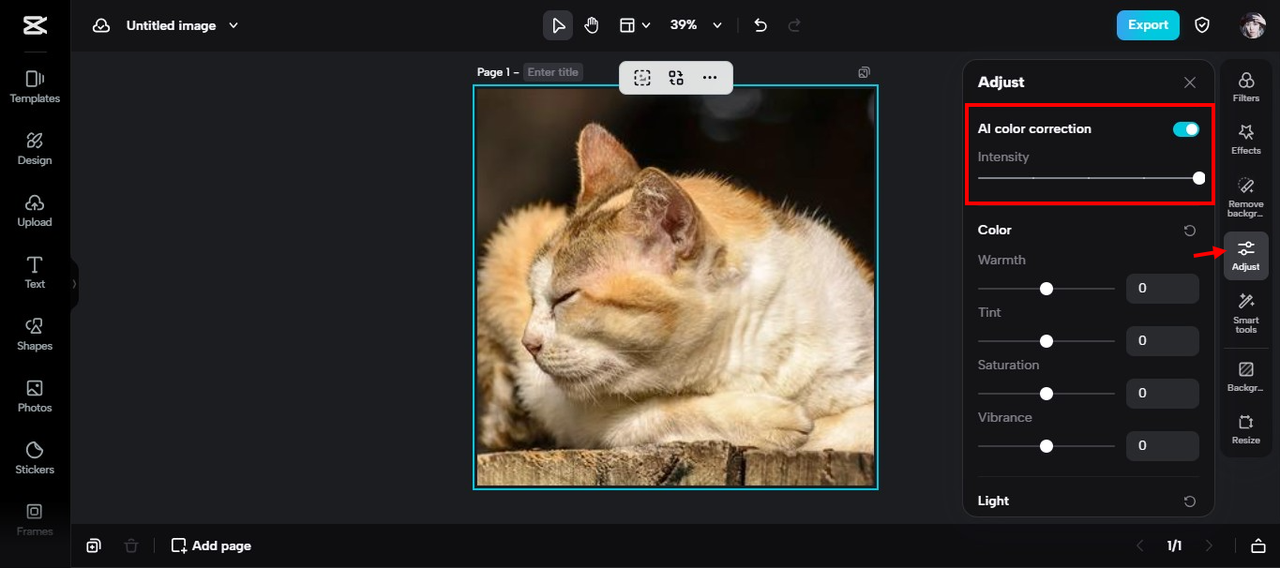Click the AI Intensity slider handle
1280x568 pixels.
pyautogui.click(x=1198, y=178)
